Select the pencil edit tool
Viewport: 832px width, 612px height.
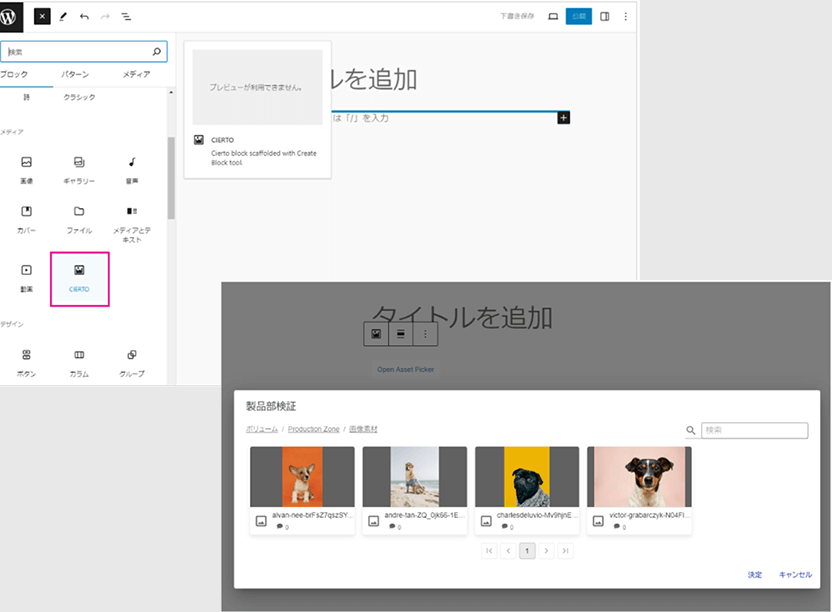[x=63, y=16]
